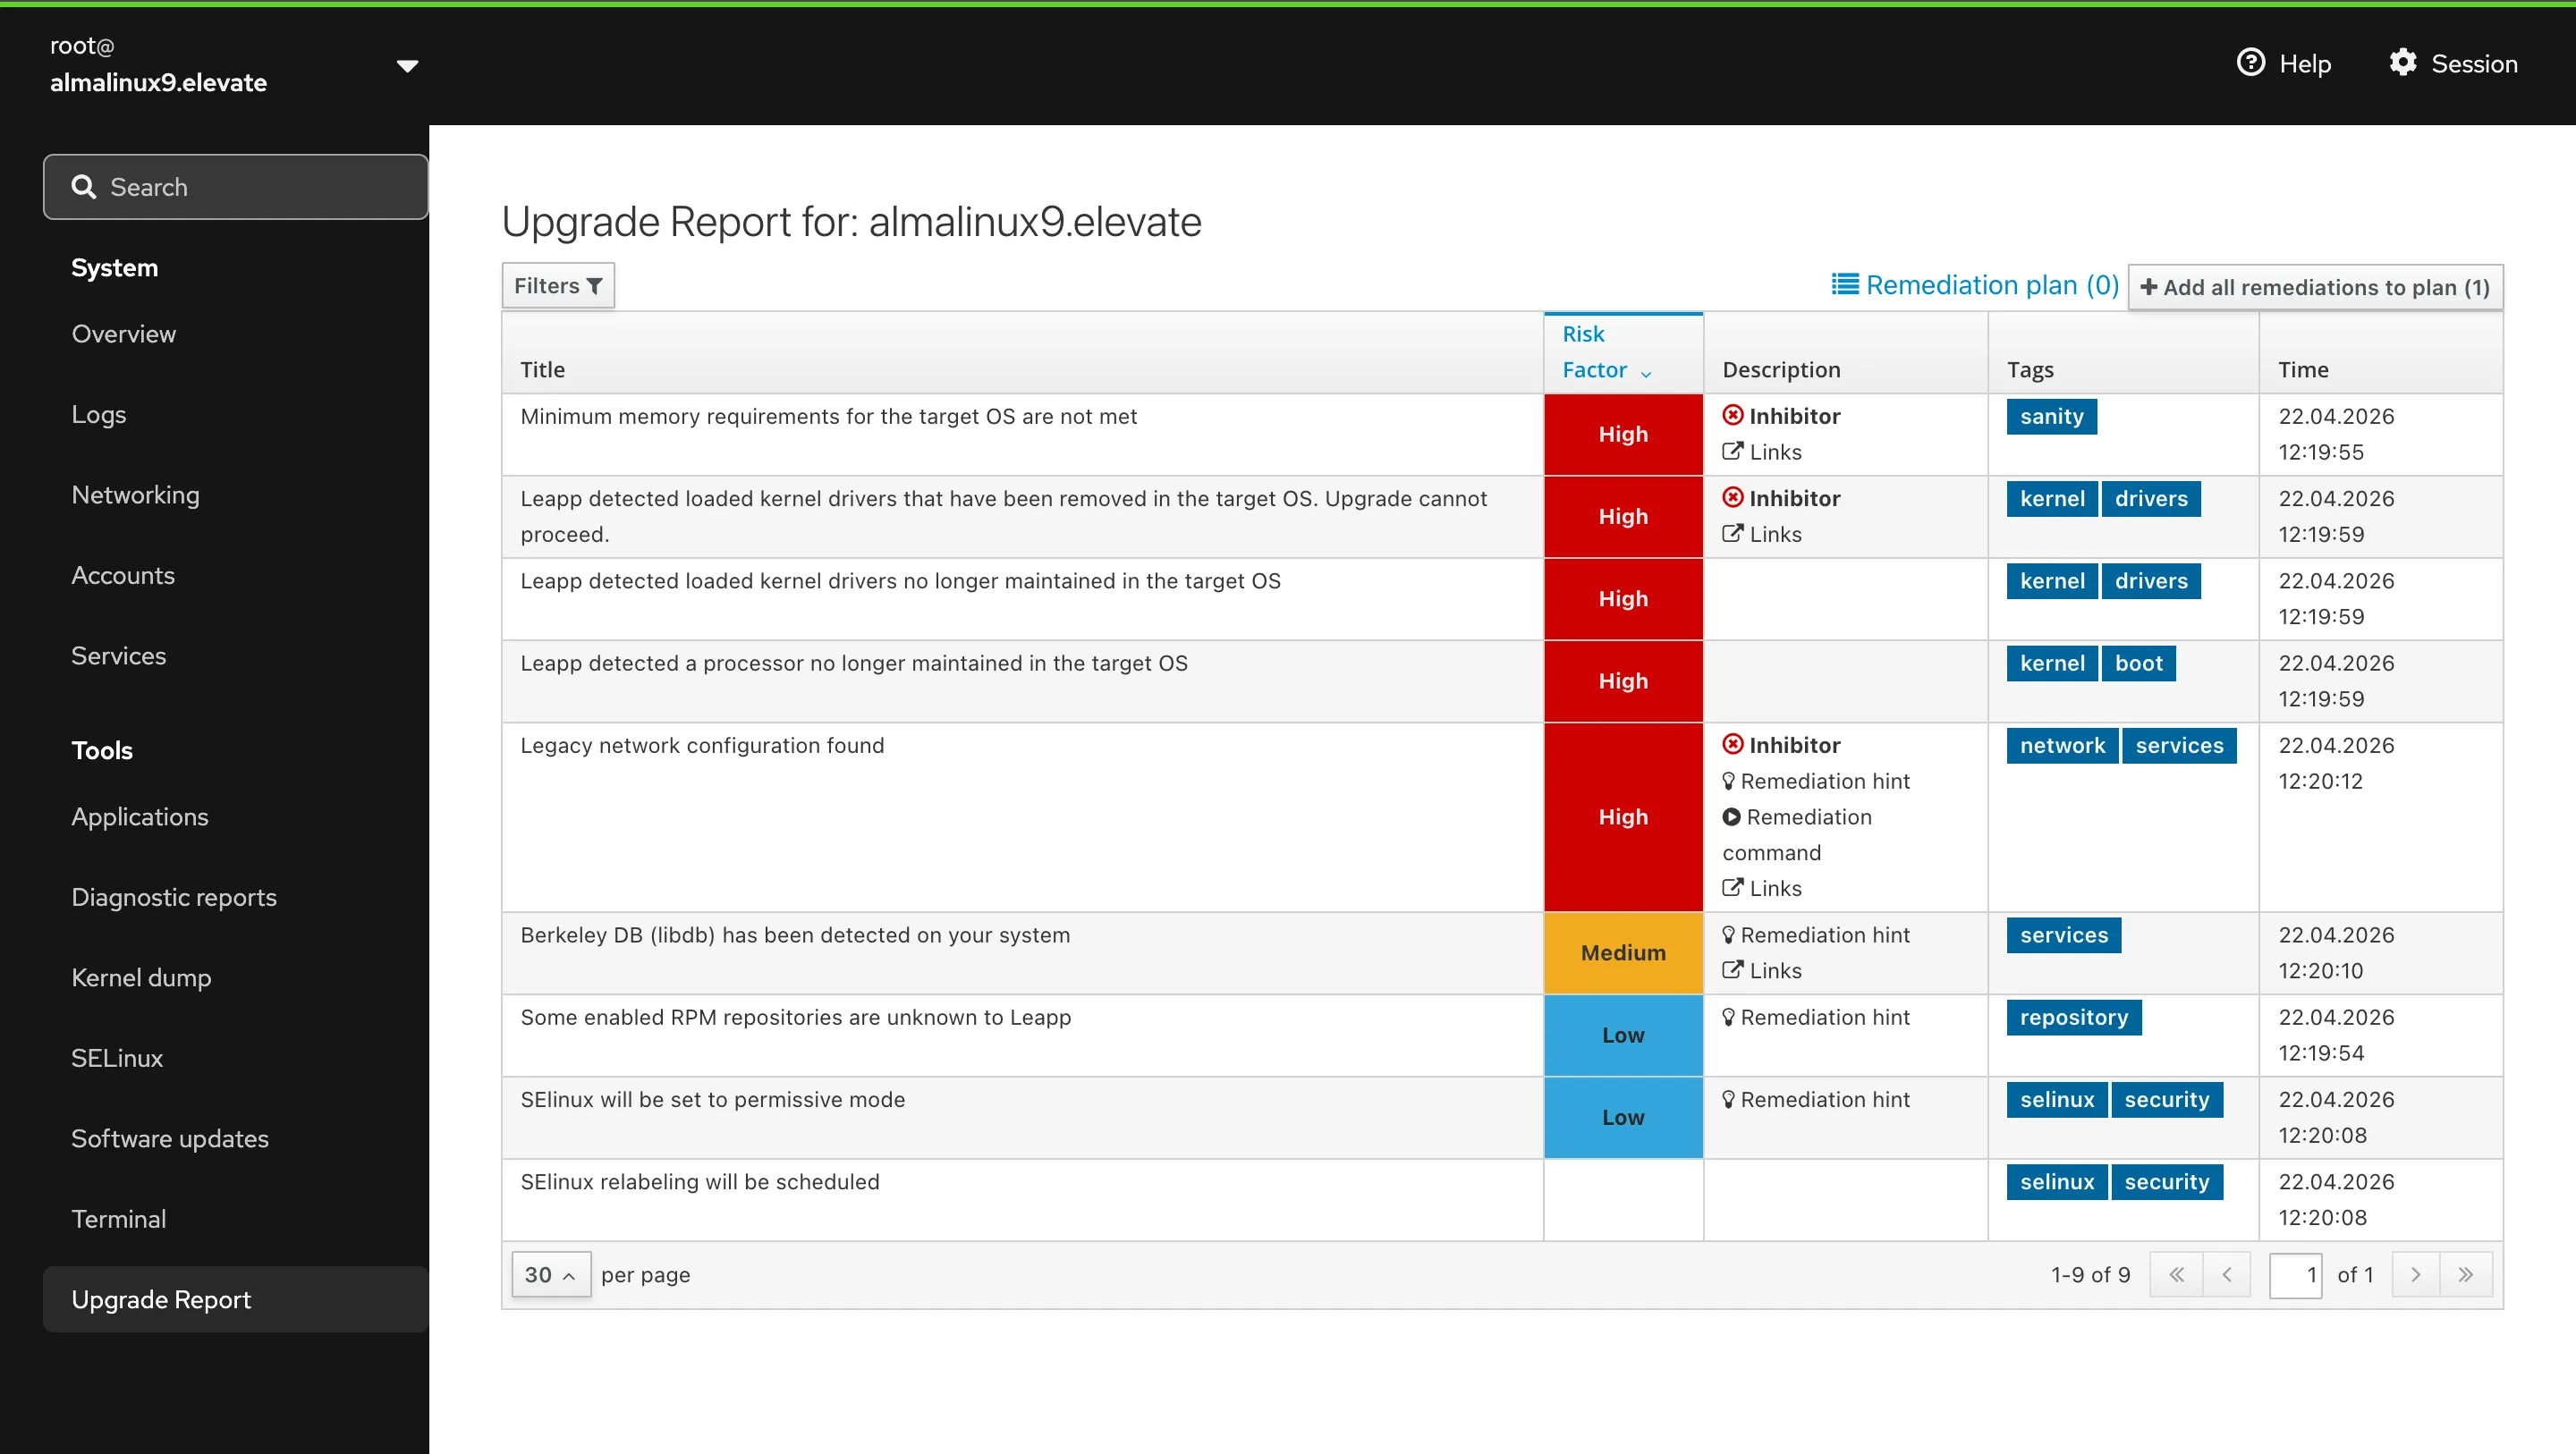Open Applications under Tools
2576x1454 pixels.
pyautogui.click(x=140, y=816)
